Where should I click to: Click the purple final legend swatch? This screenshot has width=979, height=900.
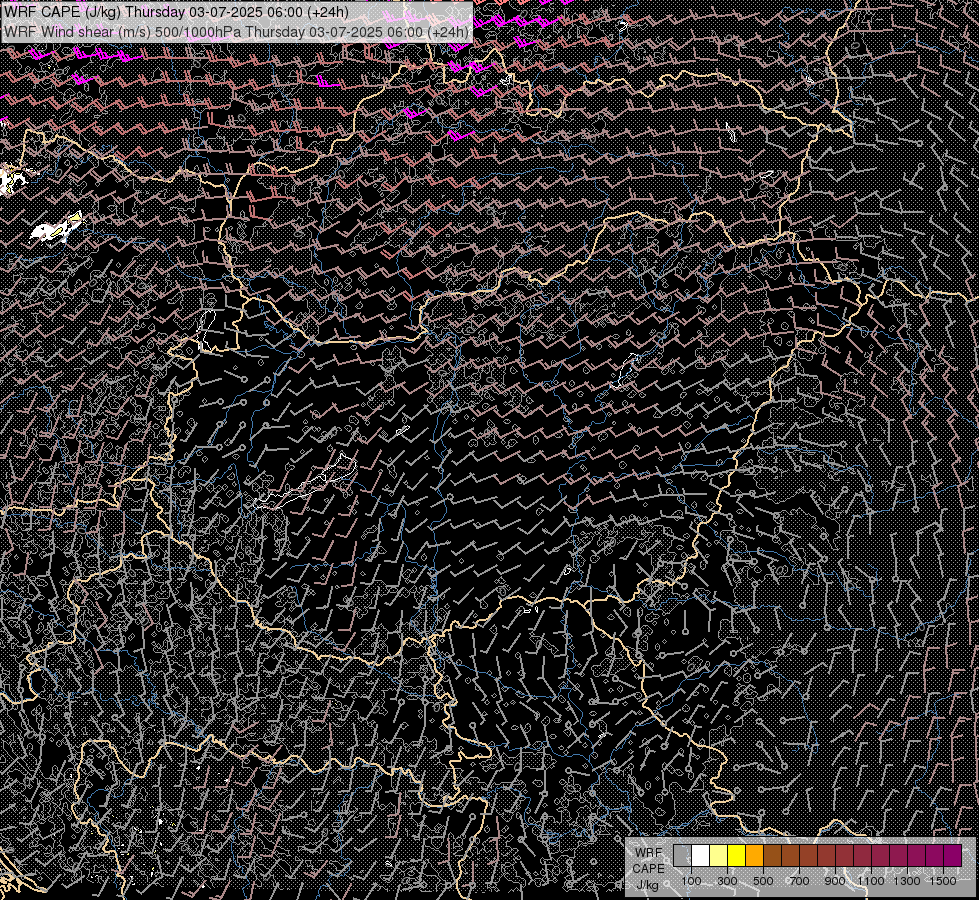953,855
